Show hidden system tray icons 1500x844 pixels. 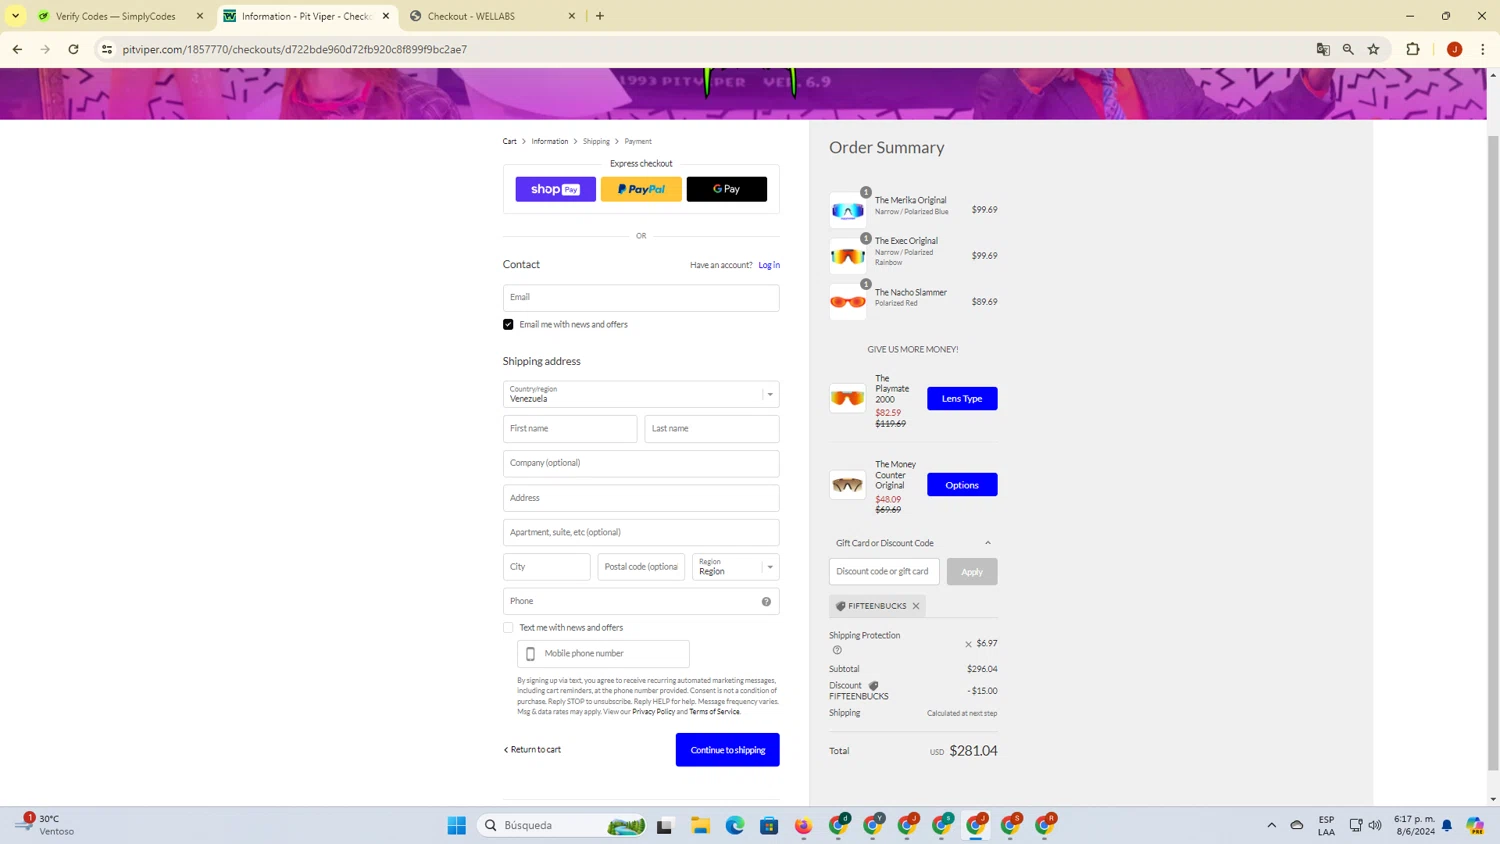tap(1272, 825)
